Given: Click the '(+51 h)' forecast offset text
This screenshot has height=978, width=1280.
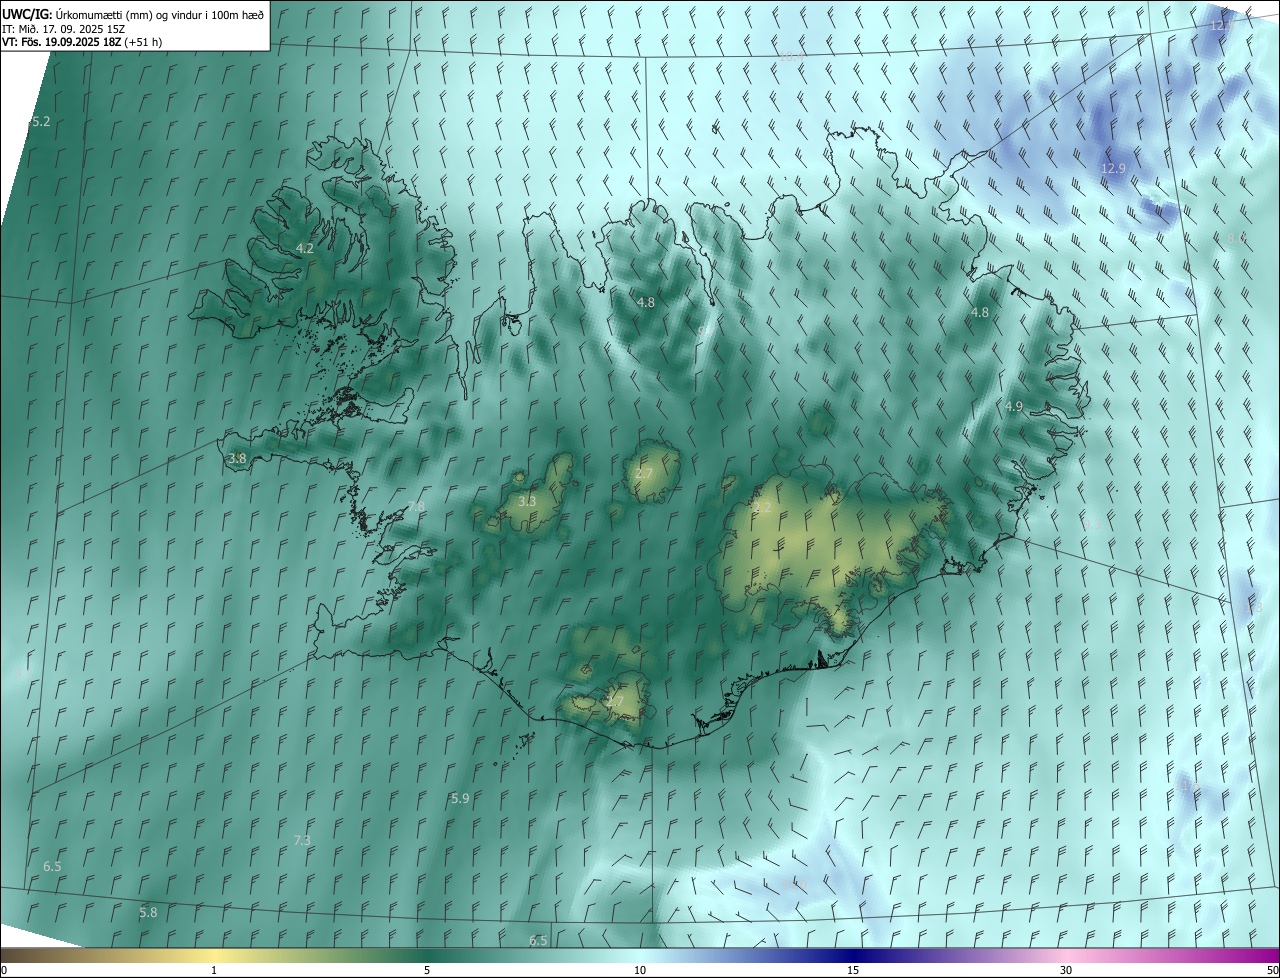Looking at the screenshot, I should point(141,42).
